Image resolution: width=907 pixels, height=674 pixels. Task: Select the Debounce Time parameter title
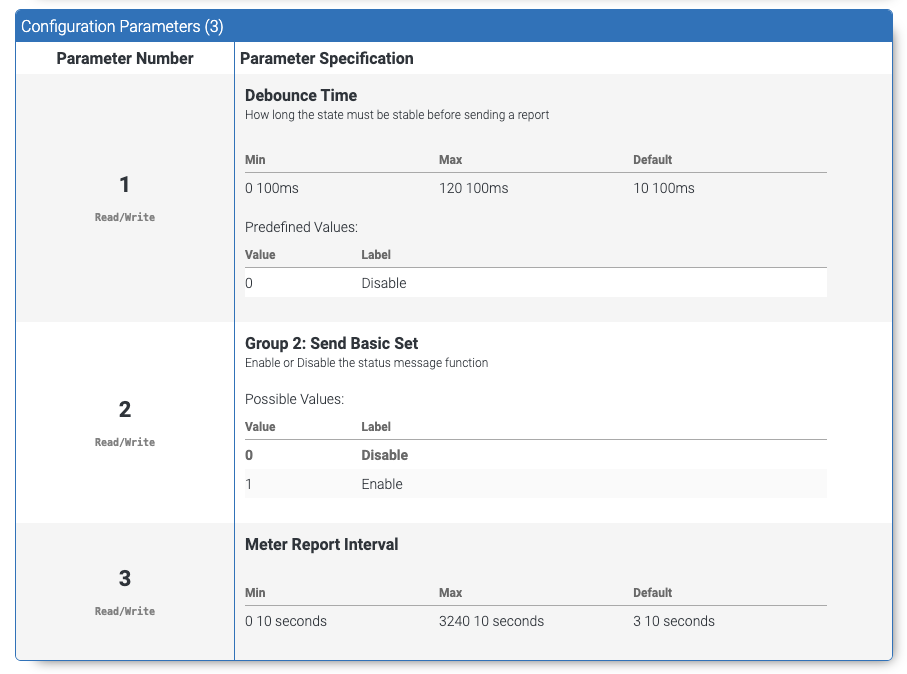click(301, 96)
